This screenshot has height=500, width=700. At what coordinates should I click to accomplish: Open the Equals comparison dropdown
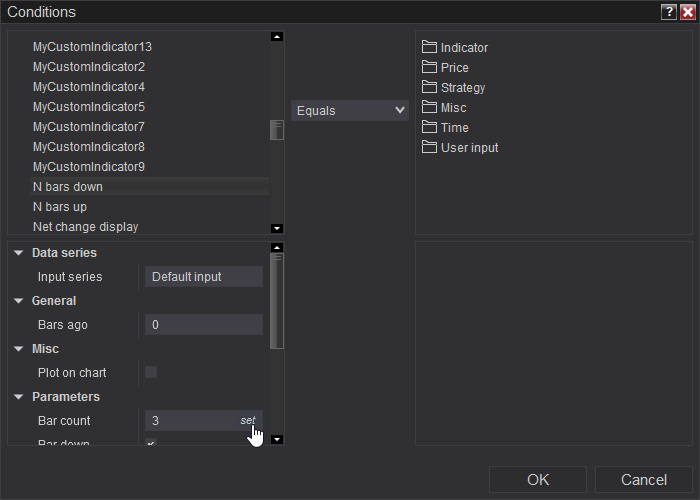point(349,110)
